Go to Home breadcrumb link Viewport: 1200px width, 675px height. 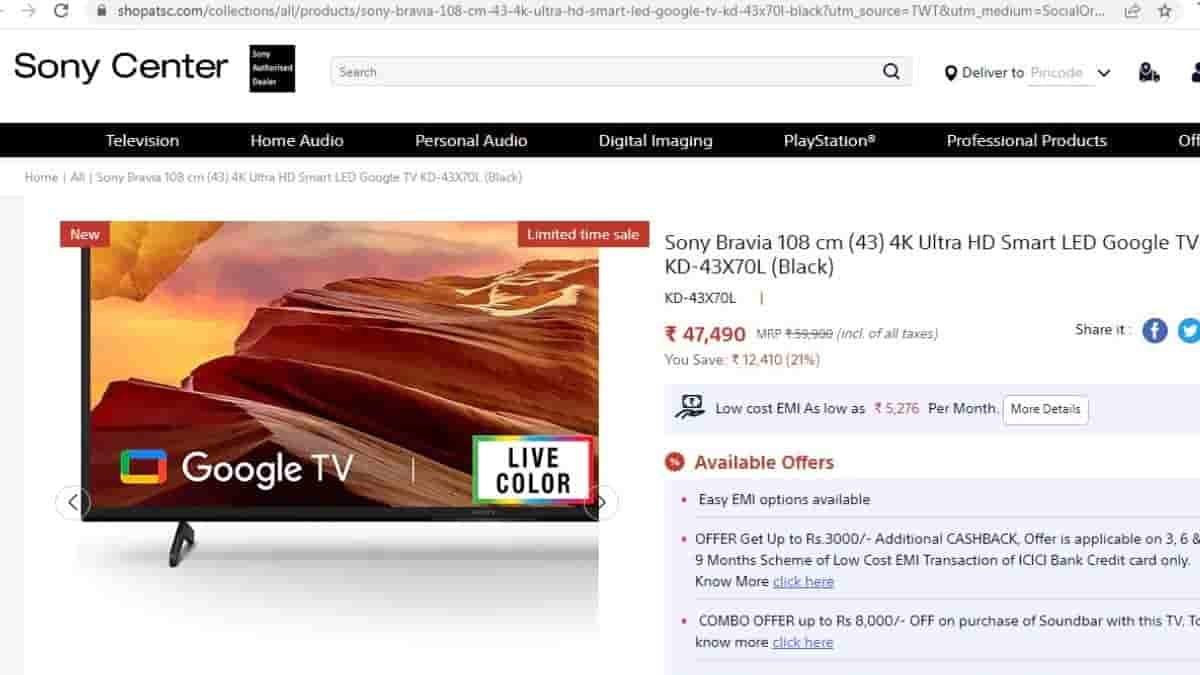(41, 177)
